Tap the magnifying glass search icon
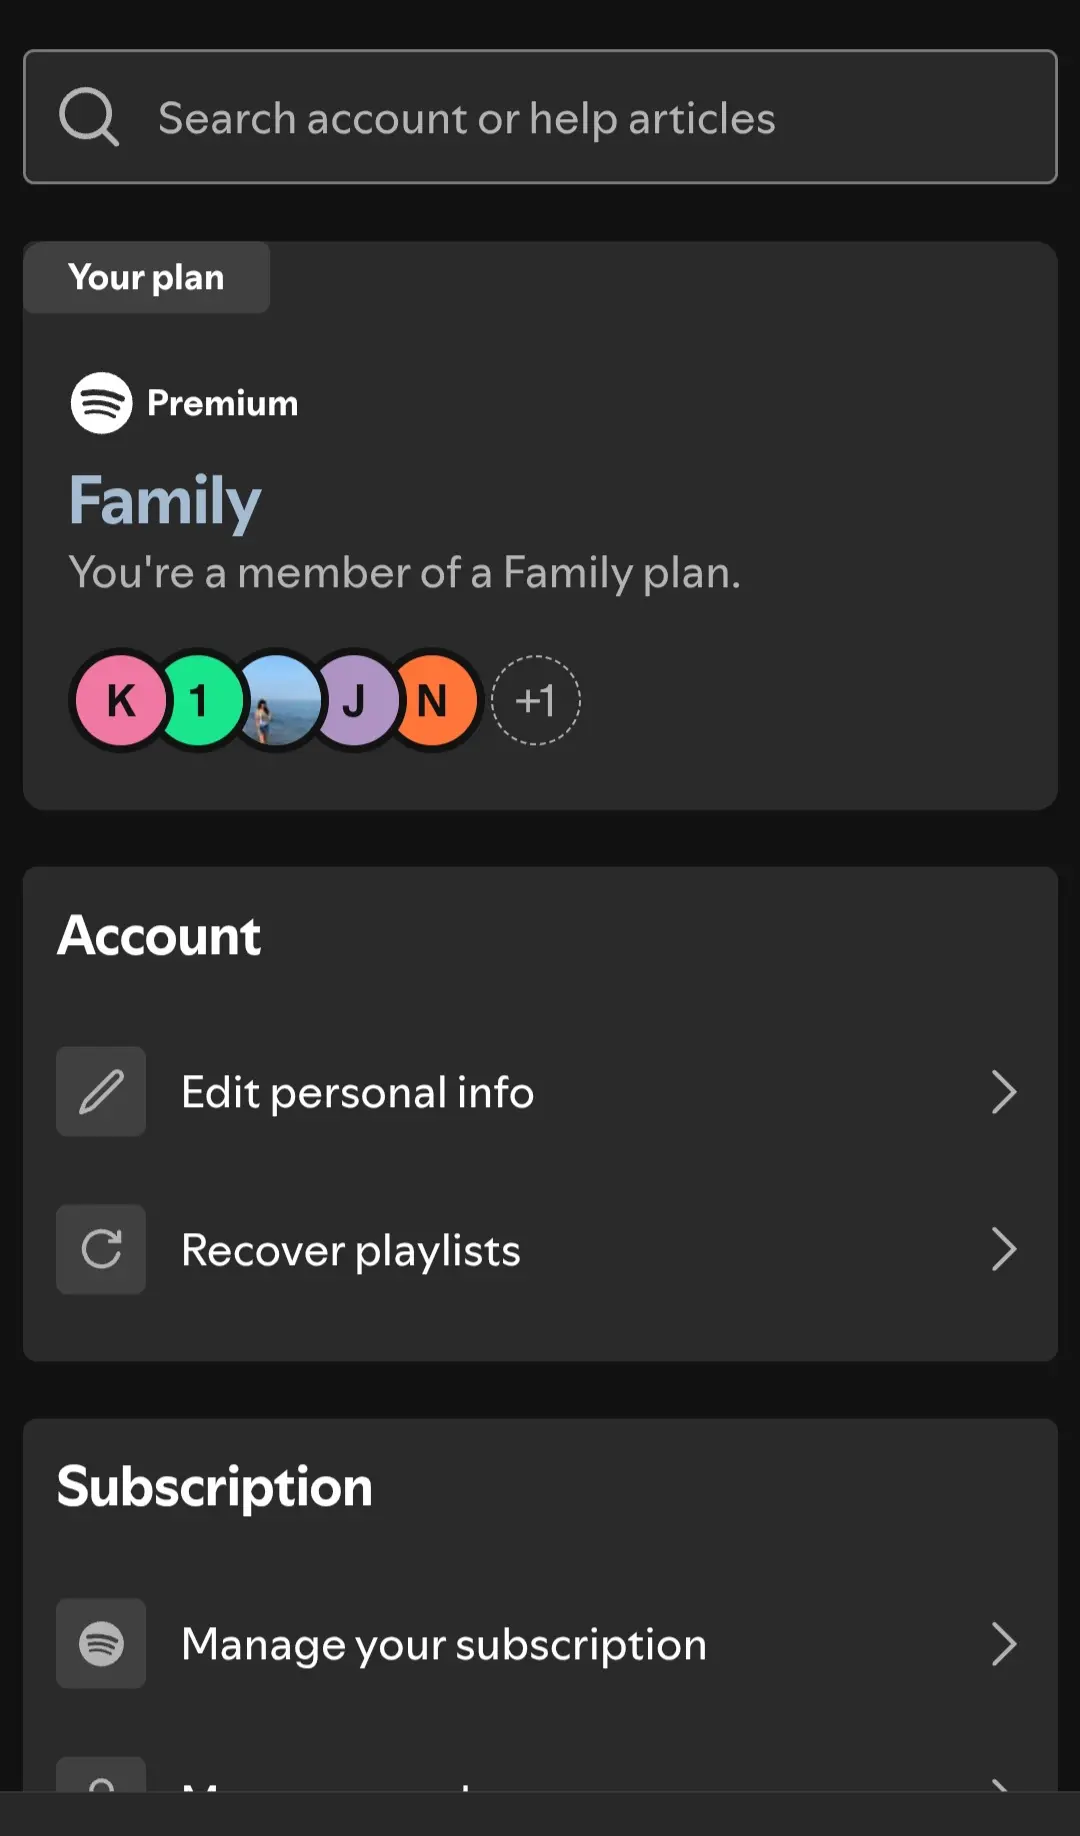 click(x=89, y=117)
